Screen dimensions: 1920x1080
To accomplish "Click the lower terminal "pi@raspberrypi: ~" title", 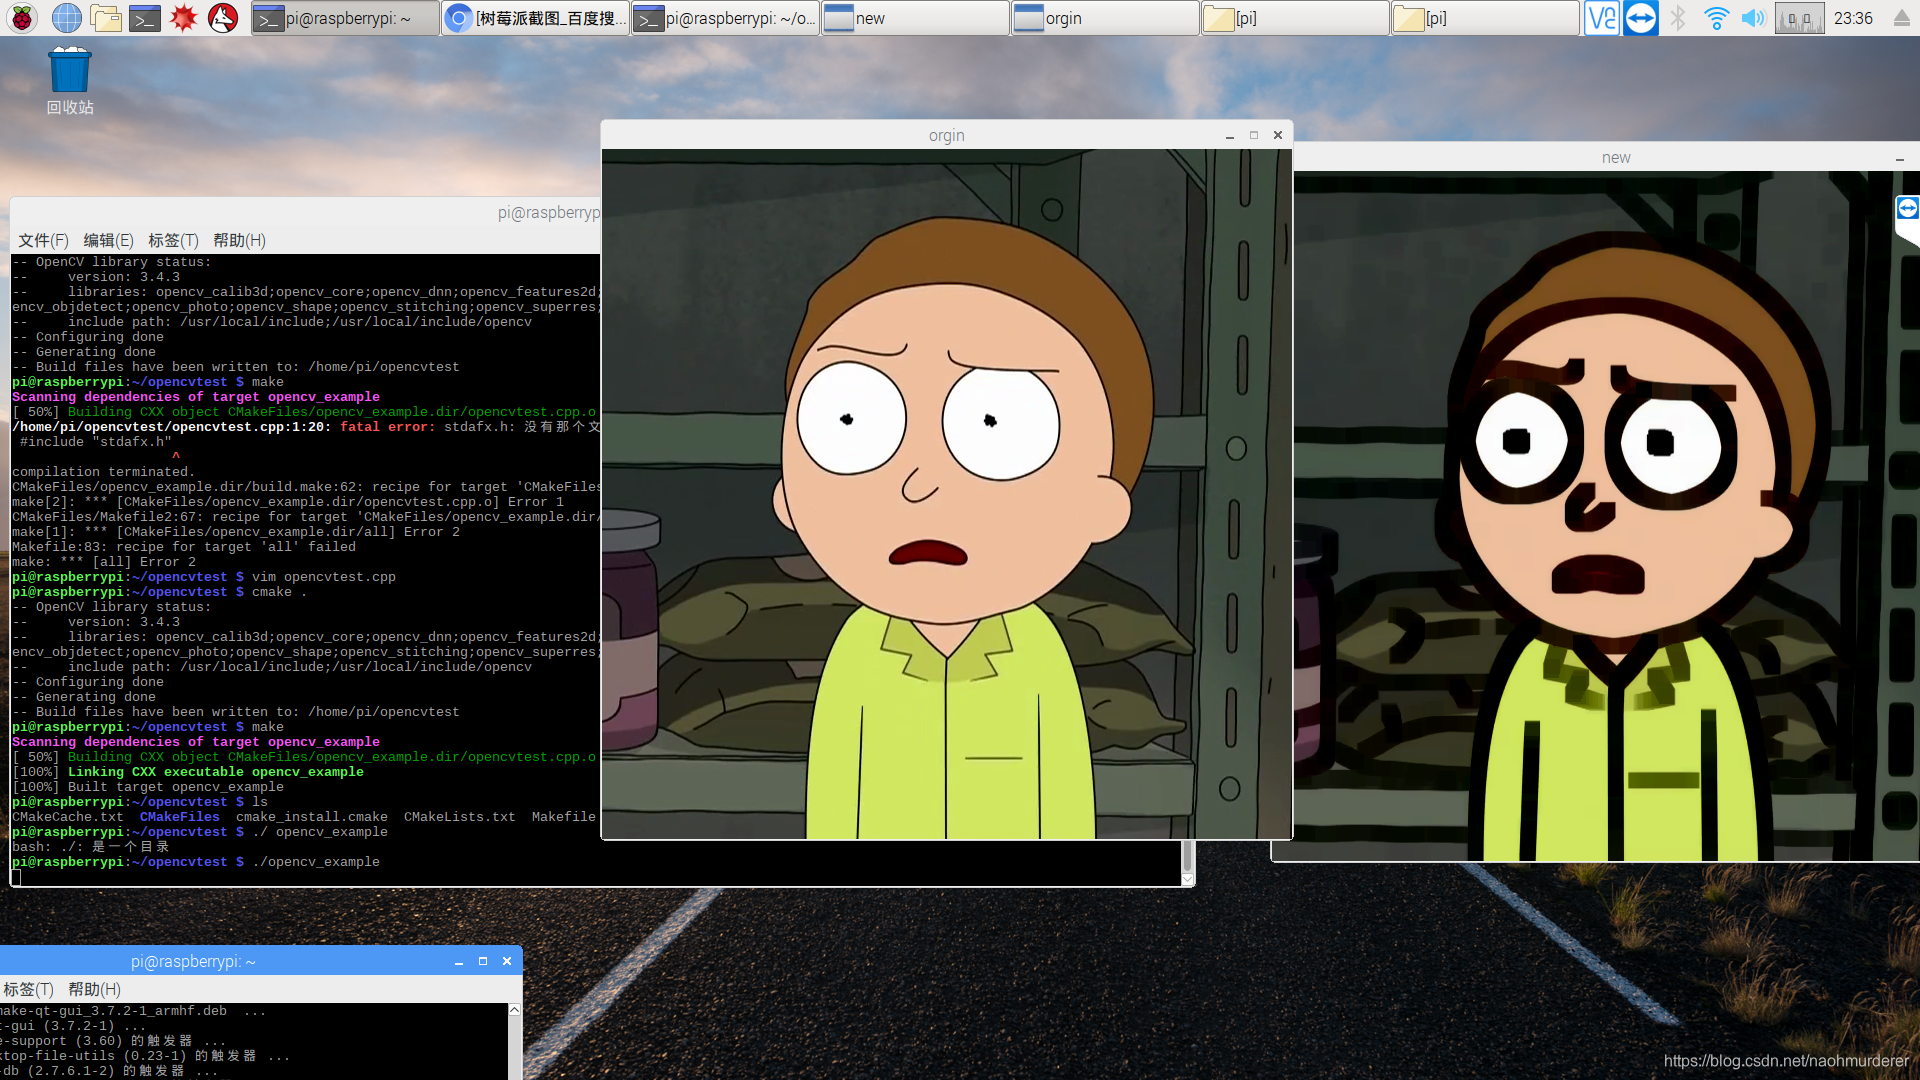I will 193,961.
